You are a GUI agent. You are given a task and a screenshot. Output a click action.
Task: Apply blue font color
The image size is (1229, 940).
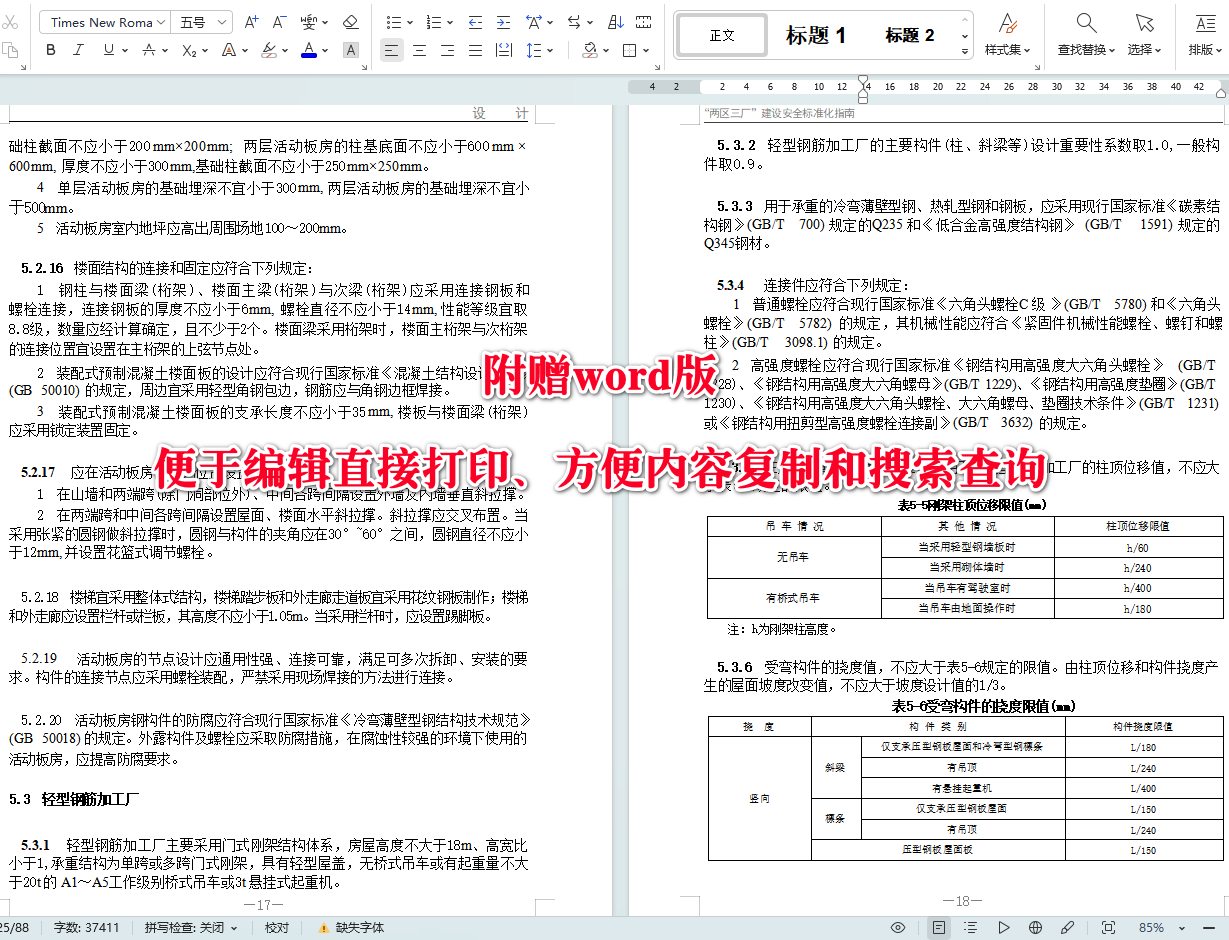tap(308, 49)
